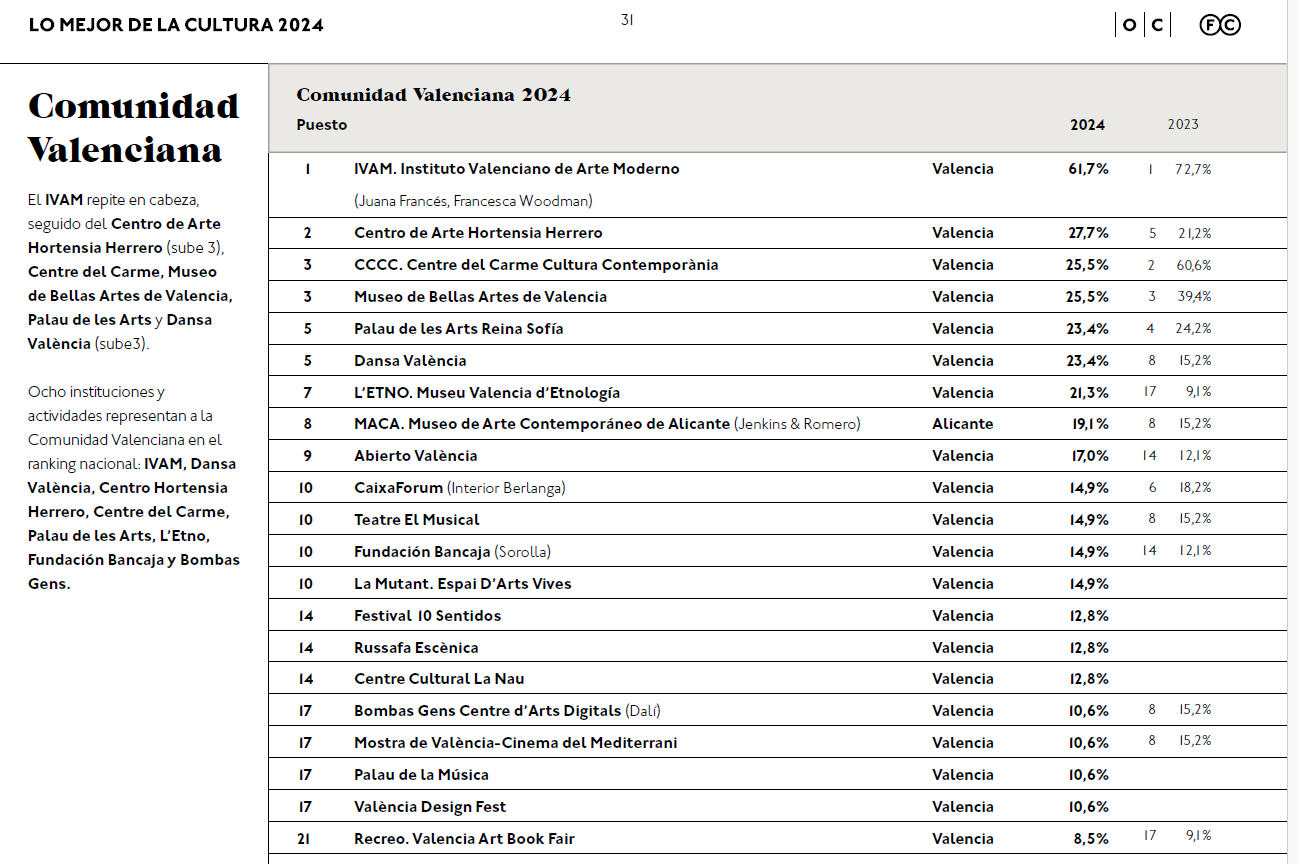Select the Museo de Bellas Artes de Valencia row

(480, 297)
